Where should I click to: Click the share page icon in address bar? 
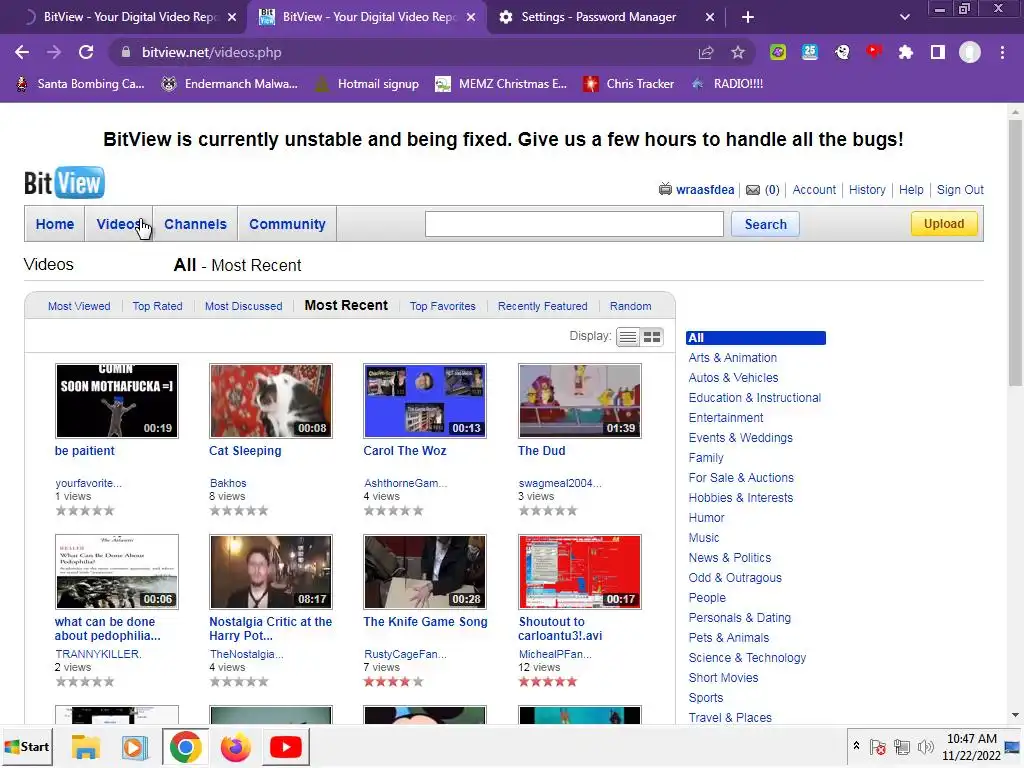[705, 52]
